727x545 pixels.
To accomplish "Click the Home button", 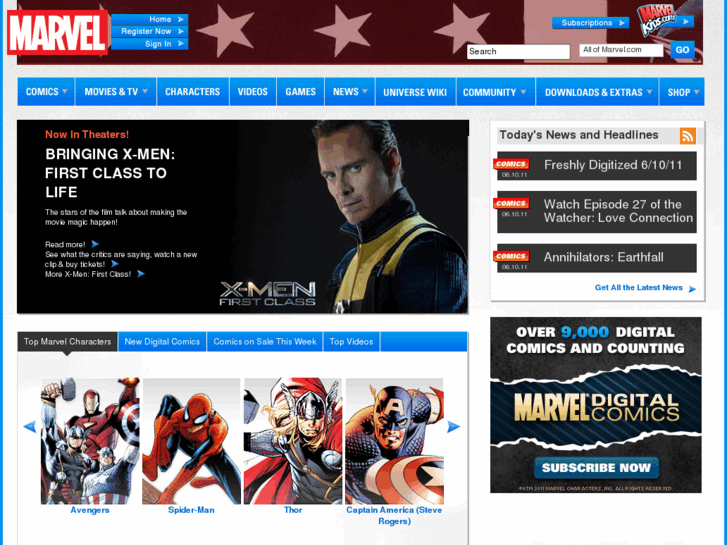I will point(150,19).
